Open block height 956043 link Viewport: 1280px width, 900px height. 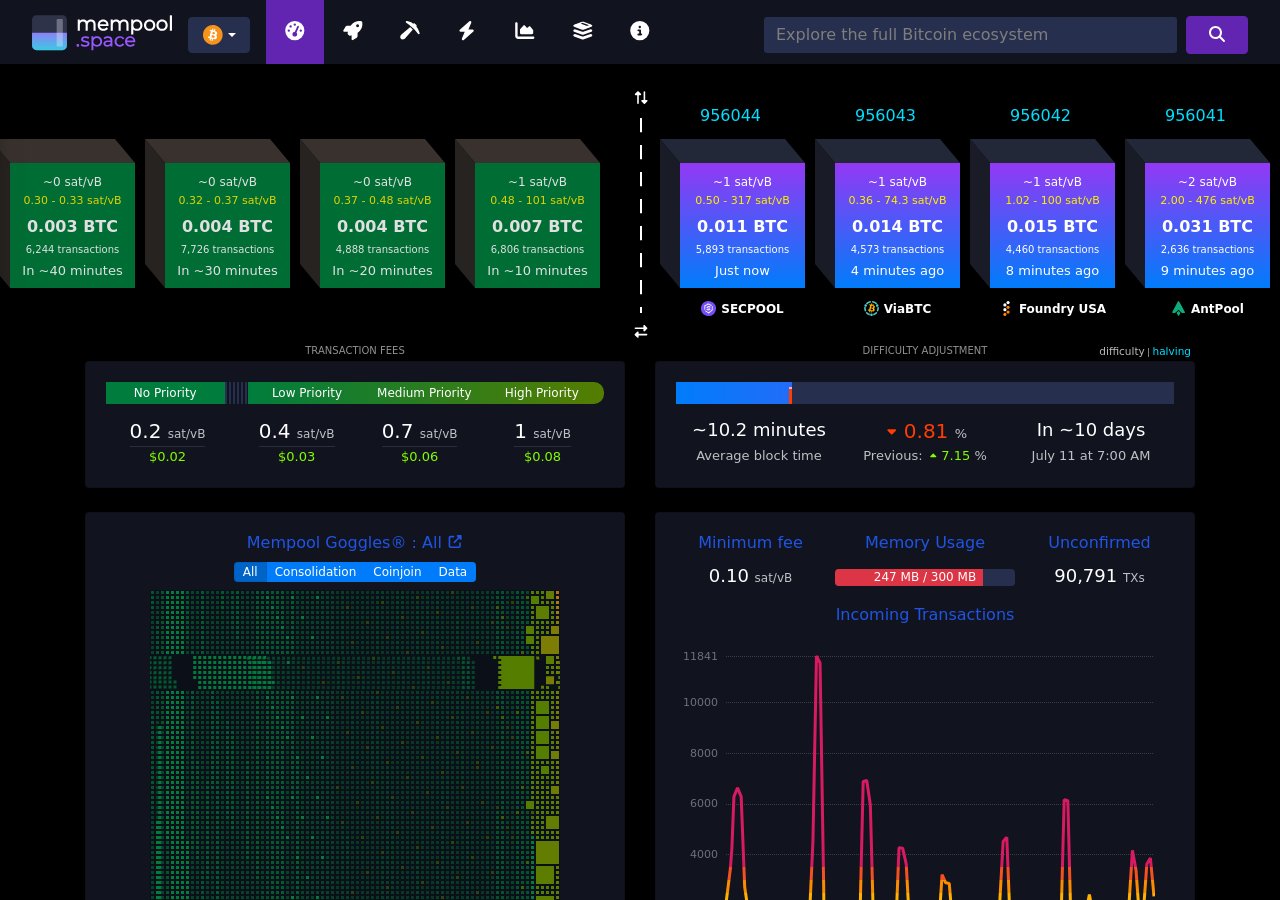(885, 115)
